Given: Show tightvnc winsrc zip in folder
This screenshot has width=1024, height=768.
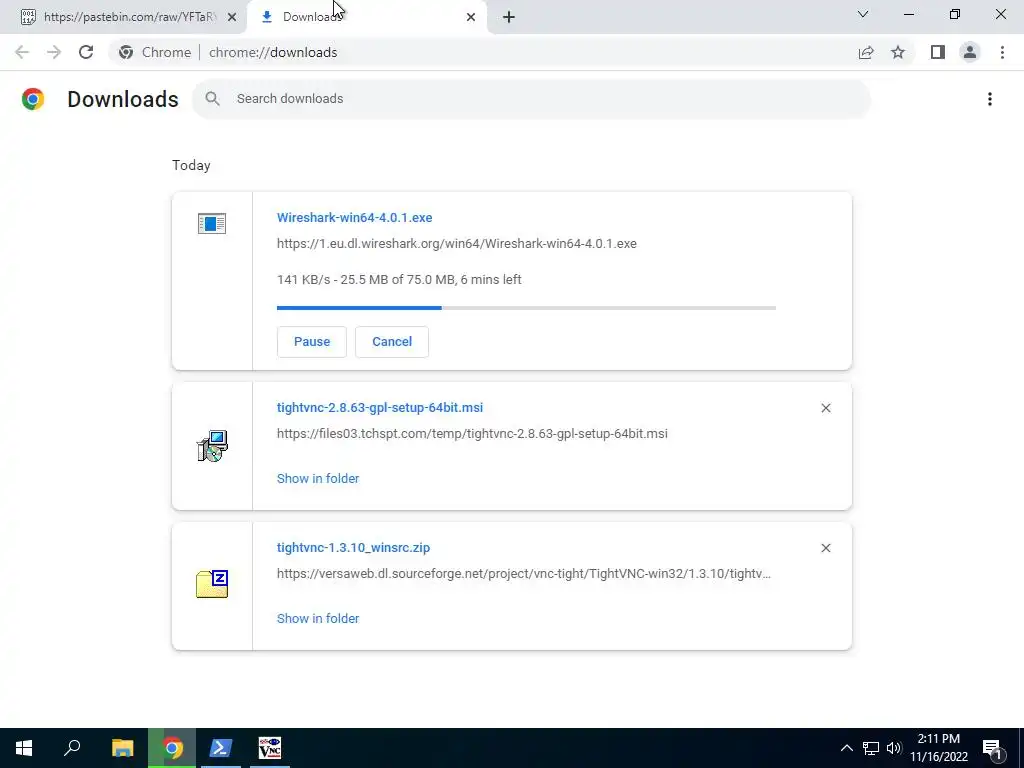Looking at the screenshot, I should tap(318, 618).
